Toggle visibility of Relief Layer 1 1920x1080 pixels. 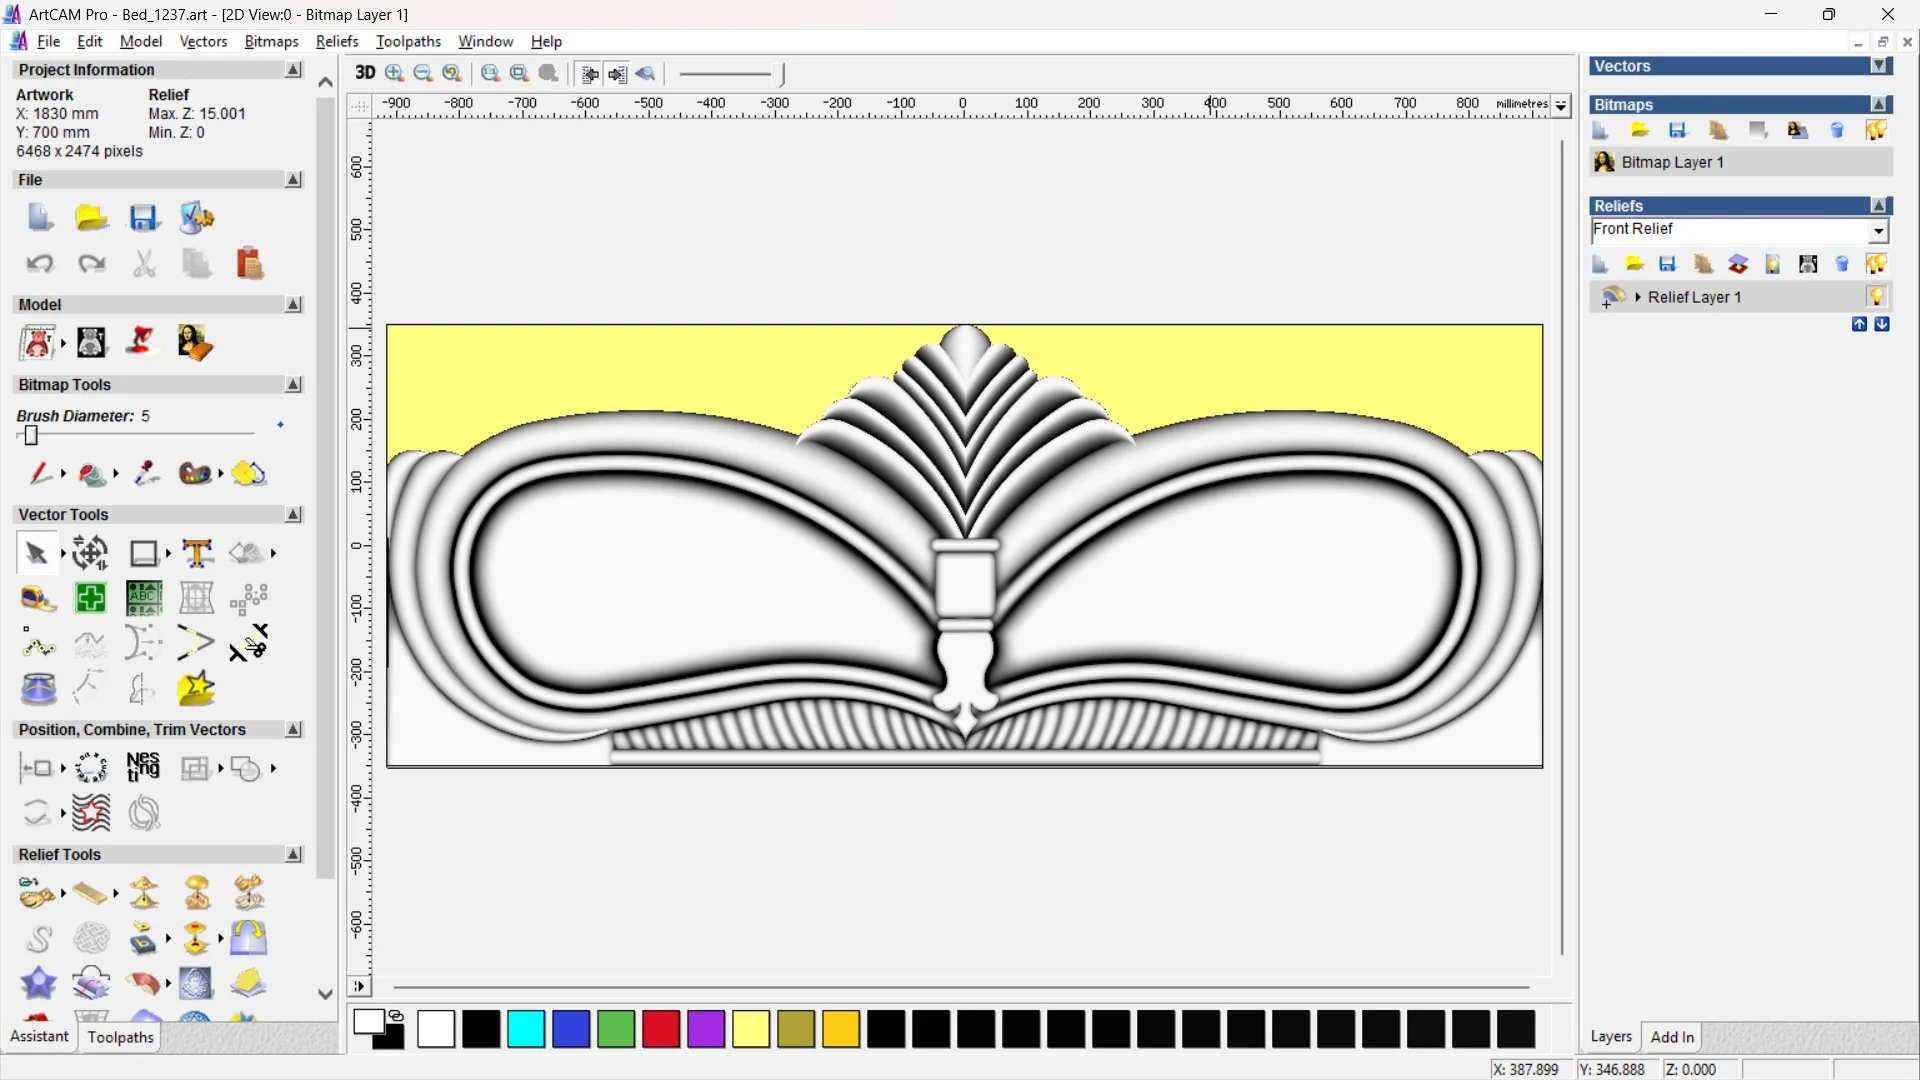pos(1876,297)
